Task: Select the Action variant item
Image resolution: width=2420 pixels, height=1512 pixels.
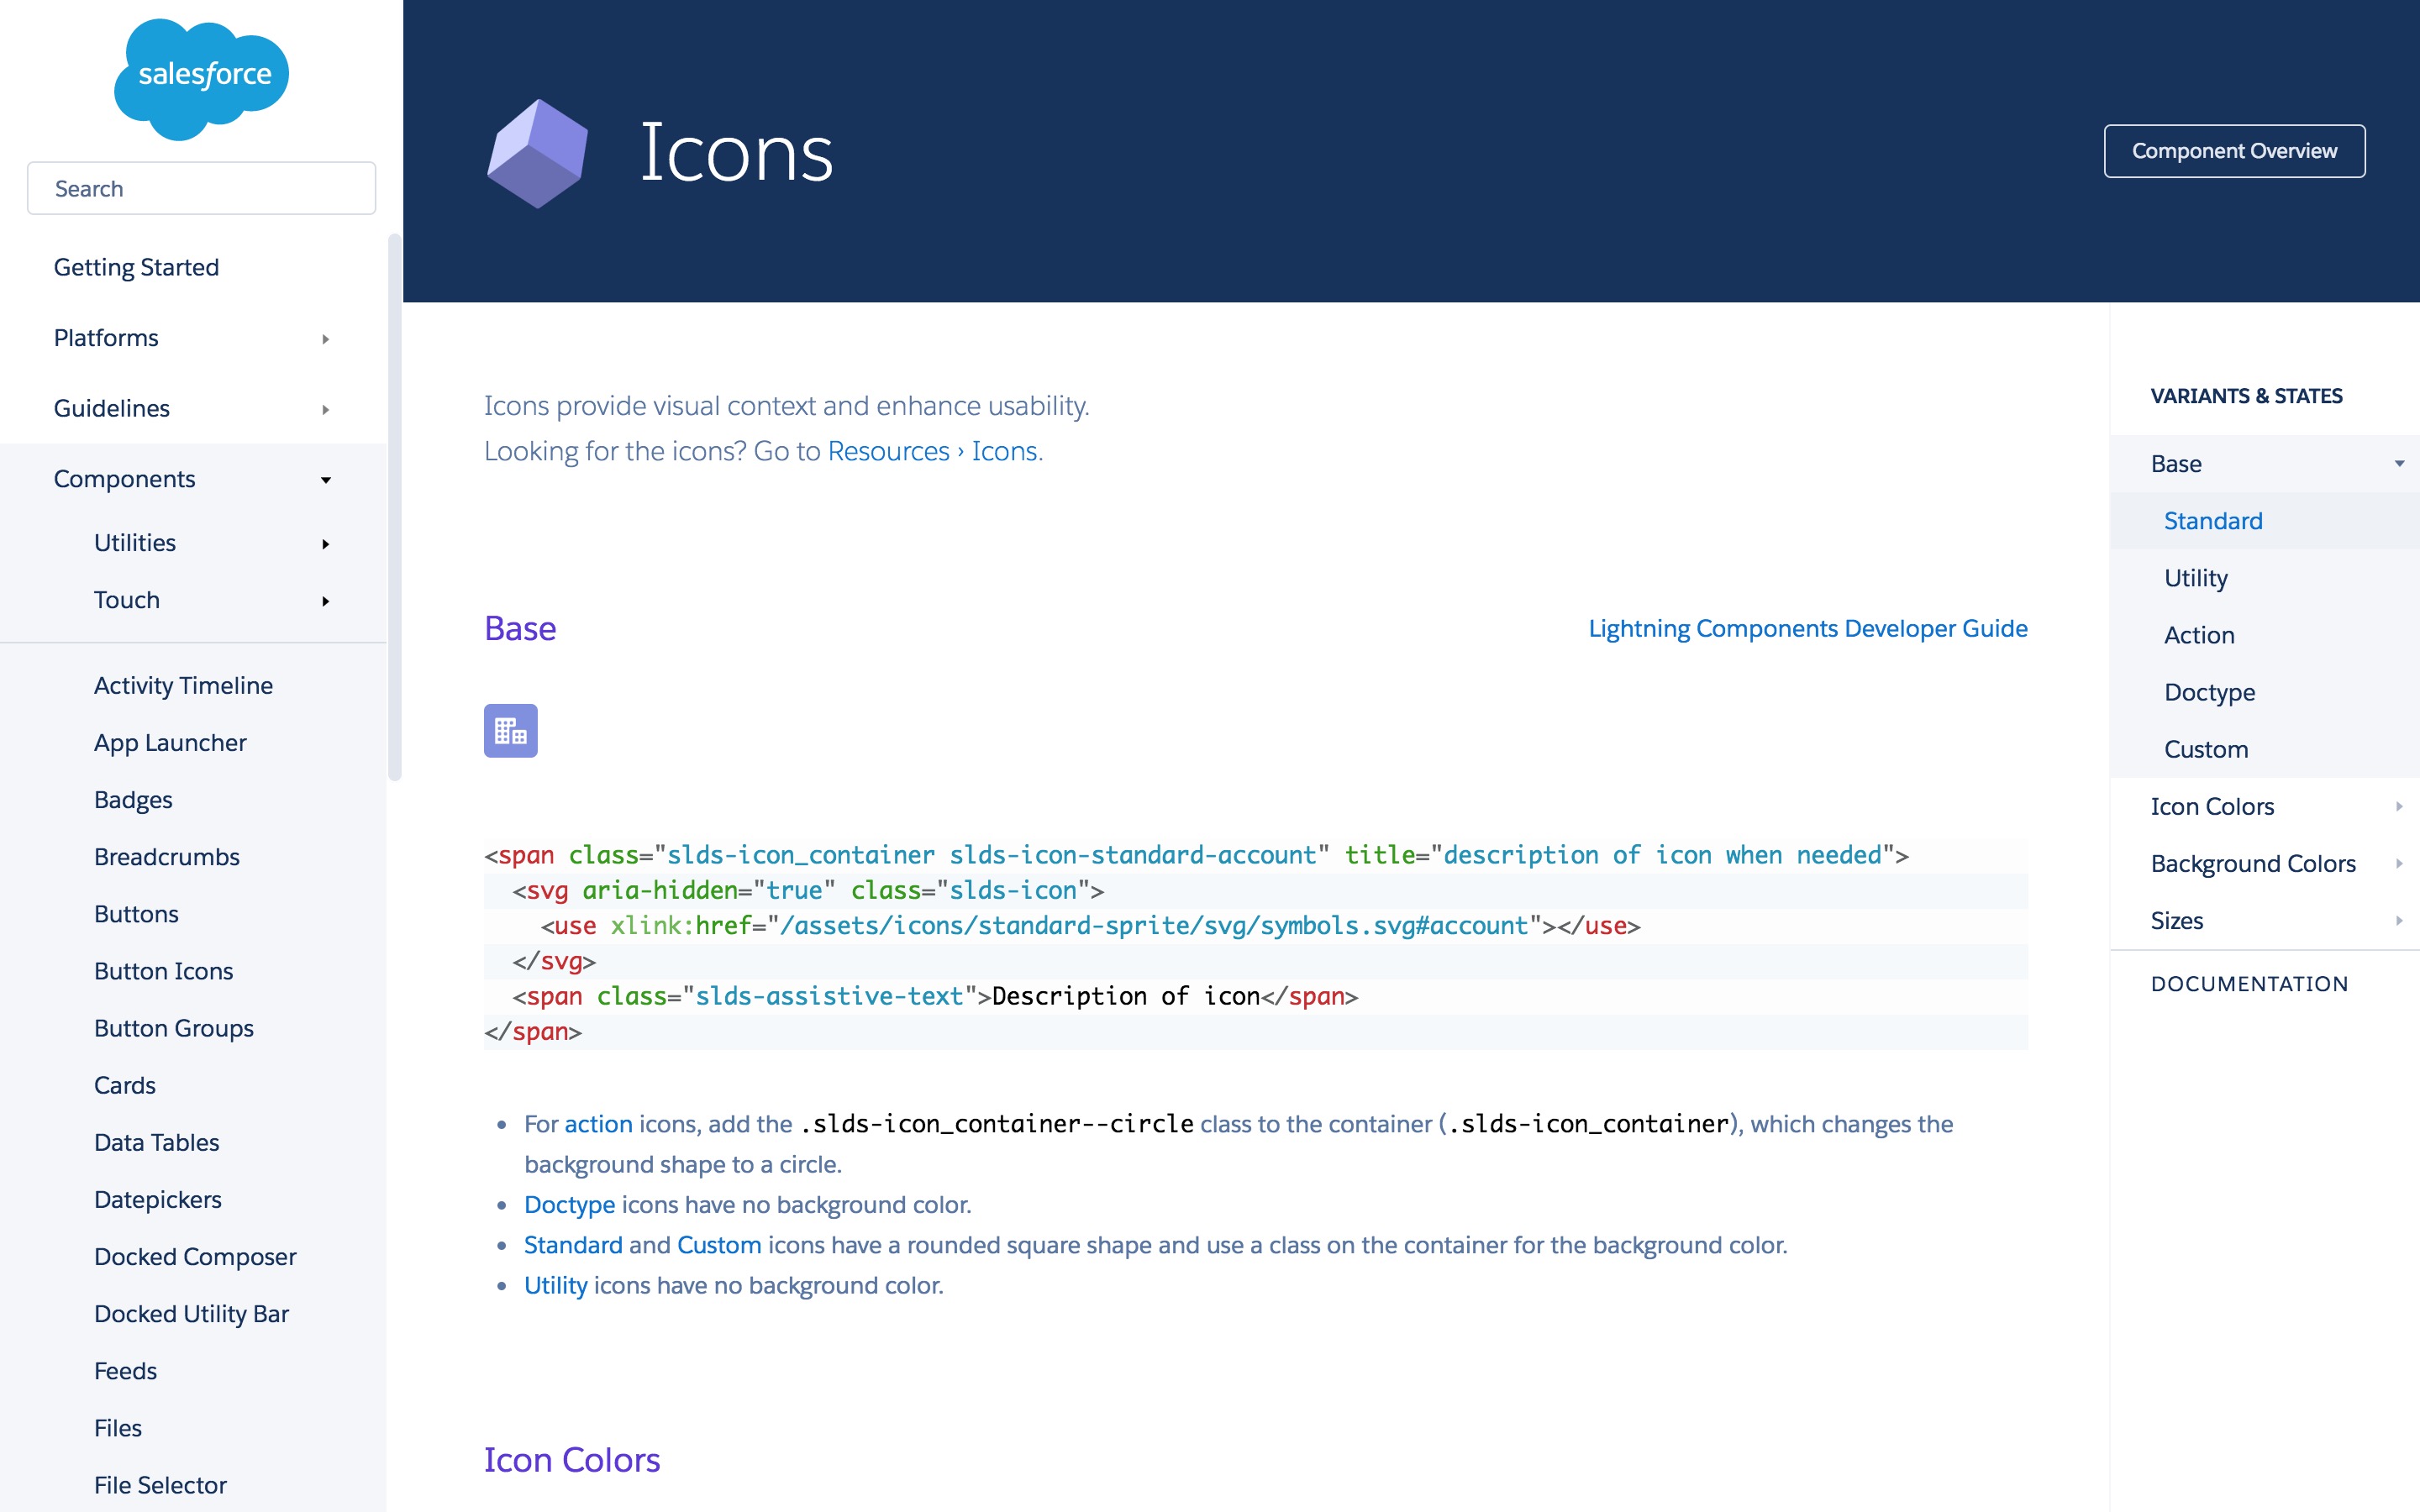Action: 2199,634
